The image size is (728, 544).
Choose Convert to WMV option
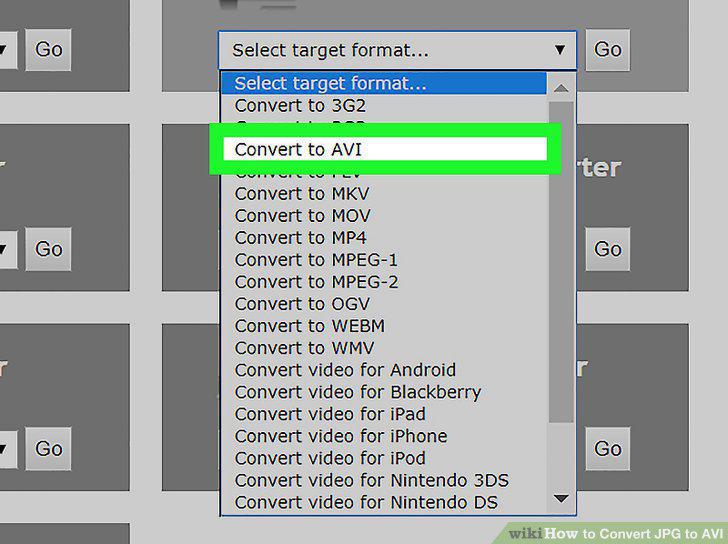point(385,348)
